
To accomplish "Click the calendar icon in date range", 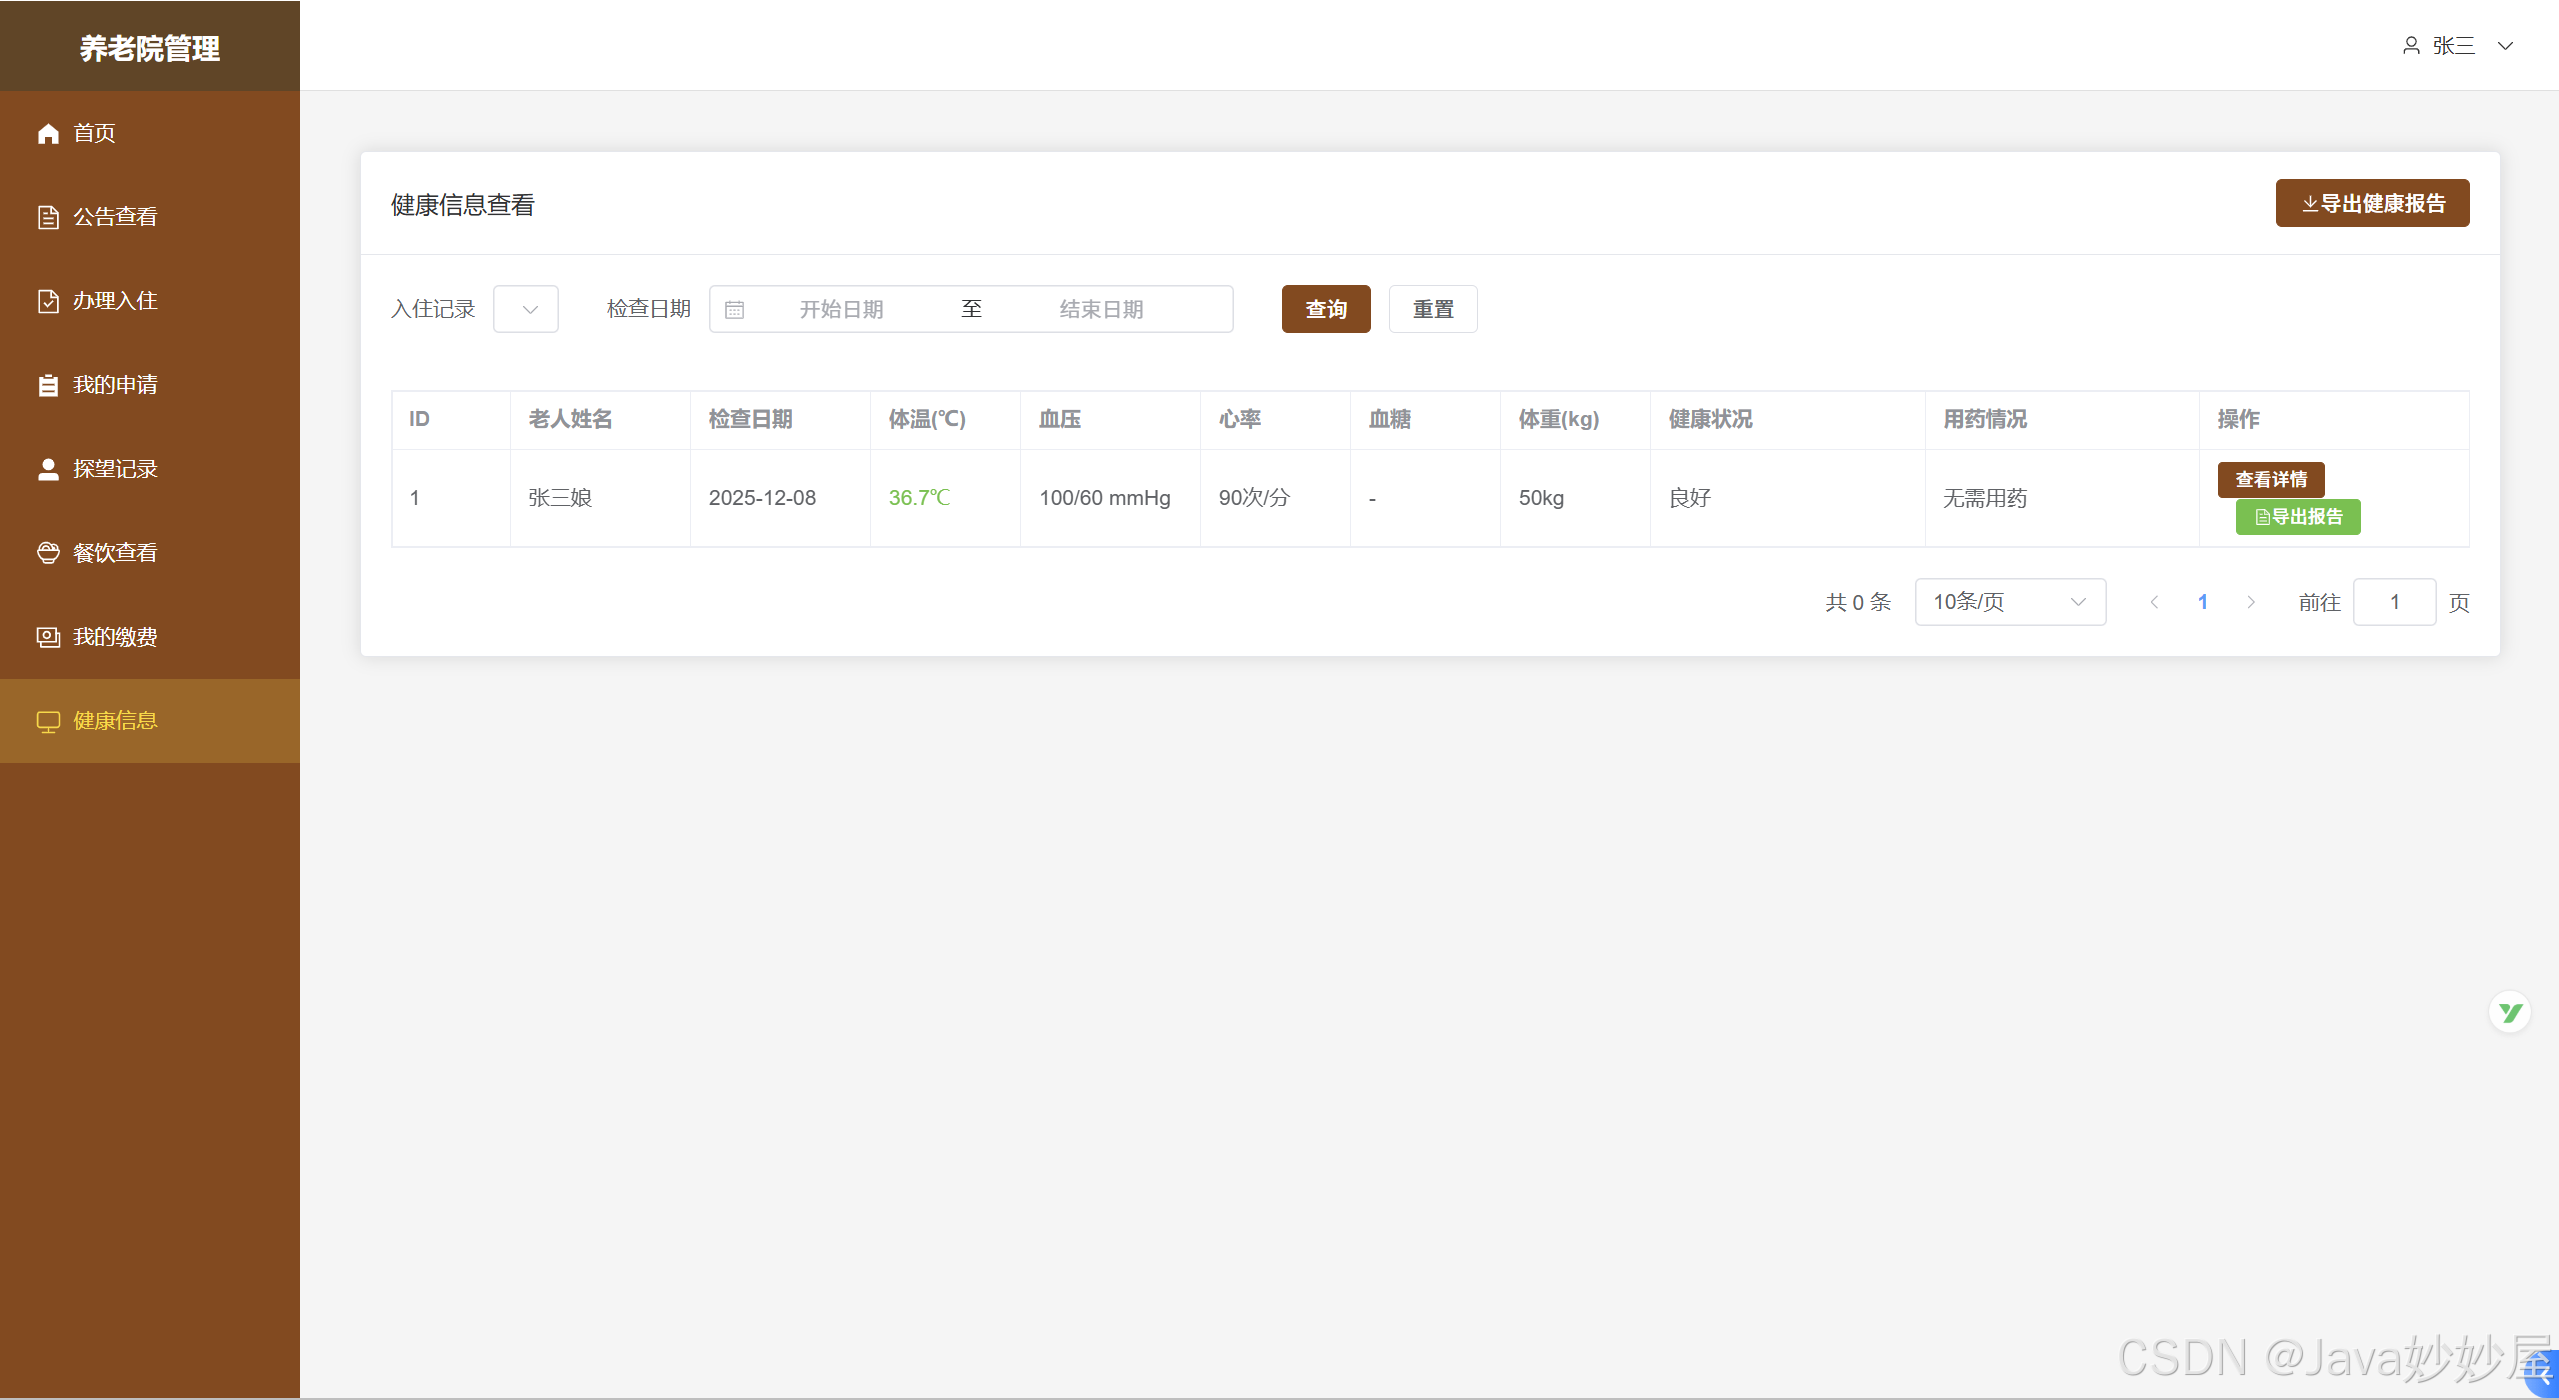I will point(735,310).
